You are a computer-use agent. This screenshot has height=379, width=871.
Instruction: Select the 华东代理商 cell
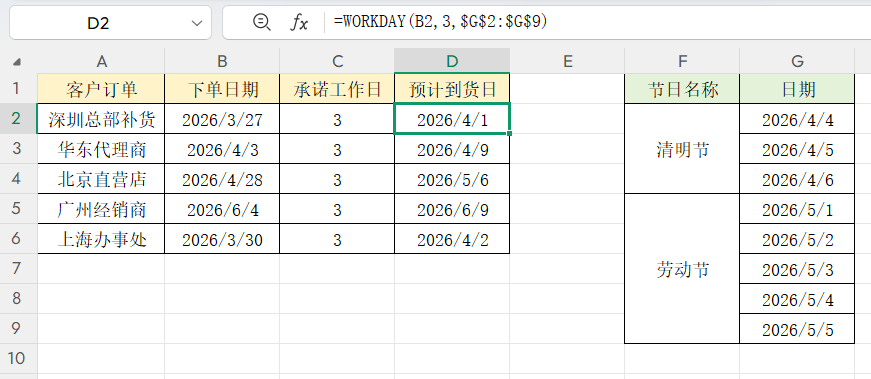pos(101,148)
